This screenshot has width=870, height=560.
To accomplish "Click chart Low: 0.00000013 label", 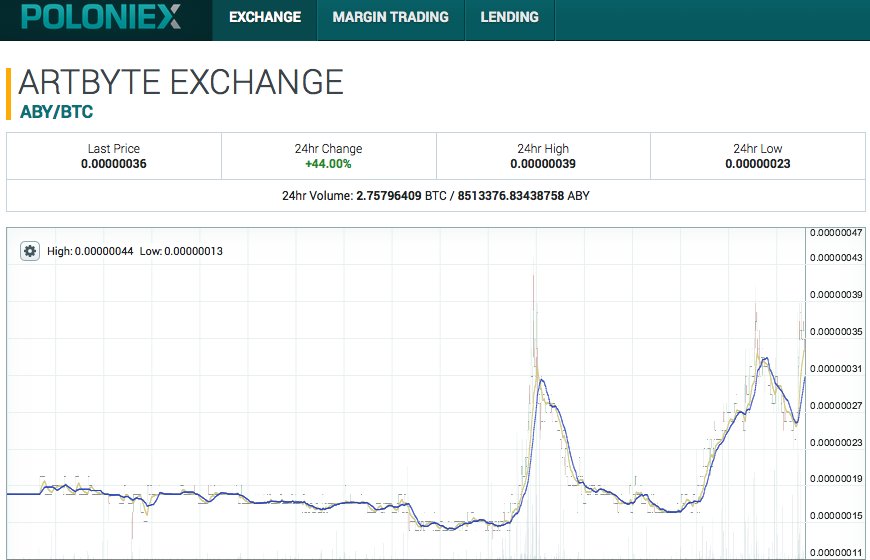I will point(181,251).
